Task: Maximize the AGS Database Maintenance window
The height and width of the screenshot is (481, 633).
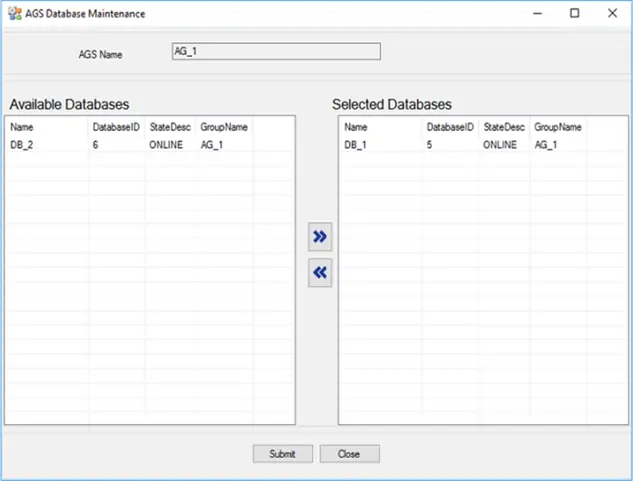Action: (x=574, y=13)
